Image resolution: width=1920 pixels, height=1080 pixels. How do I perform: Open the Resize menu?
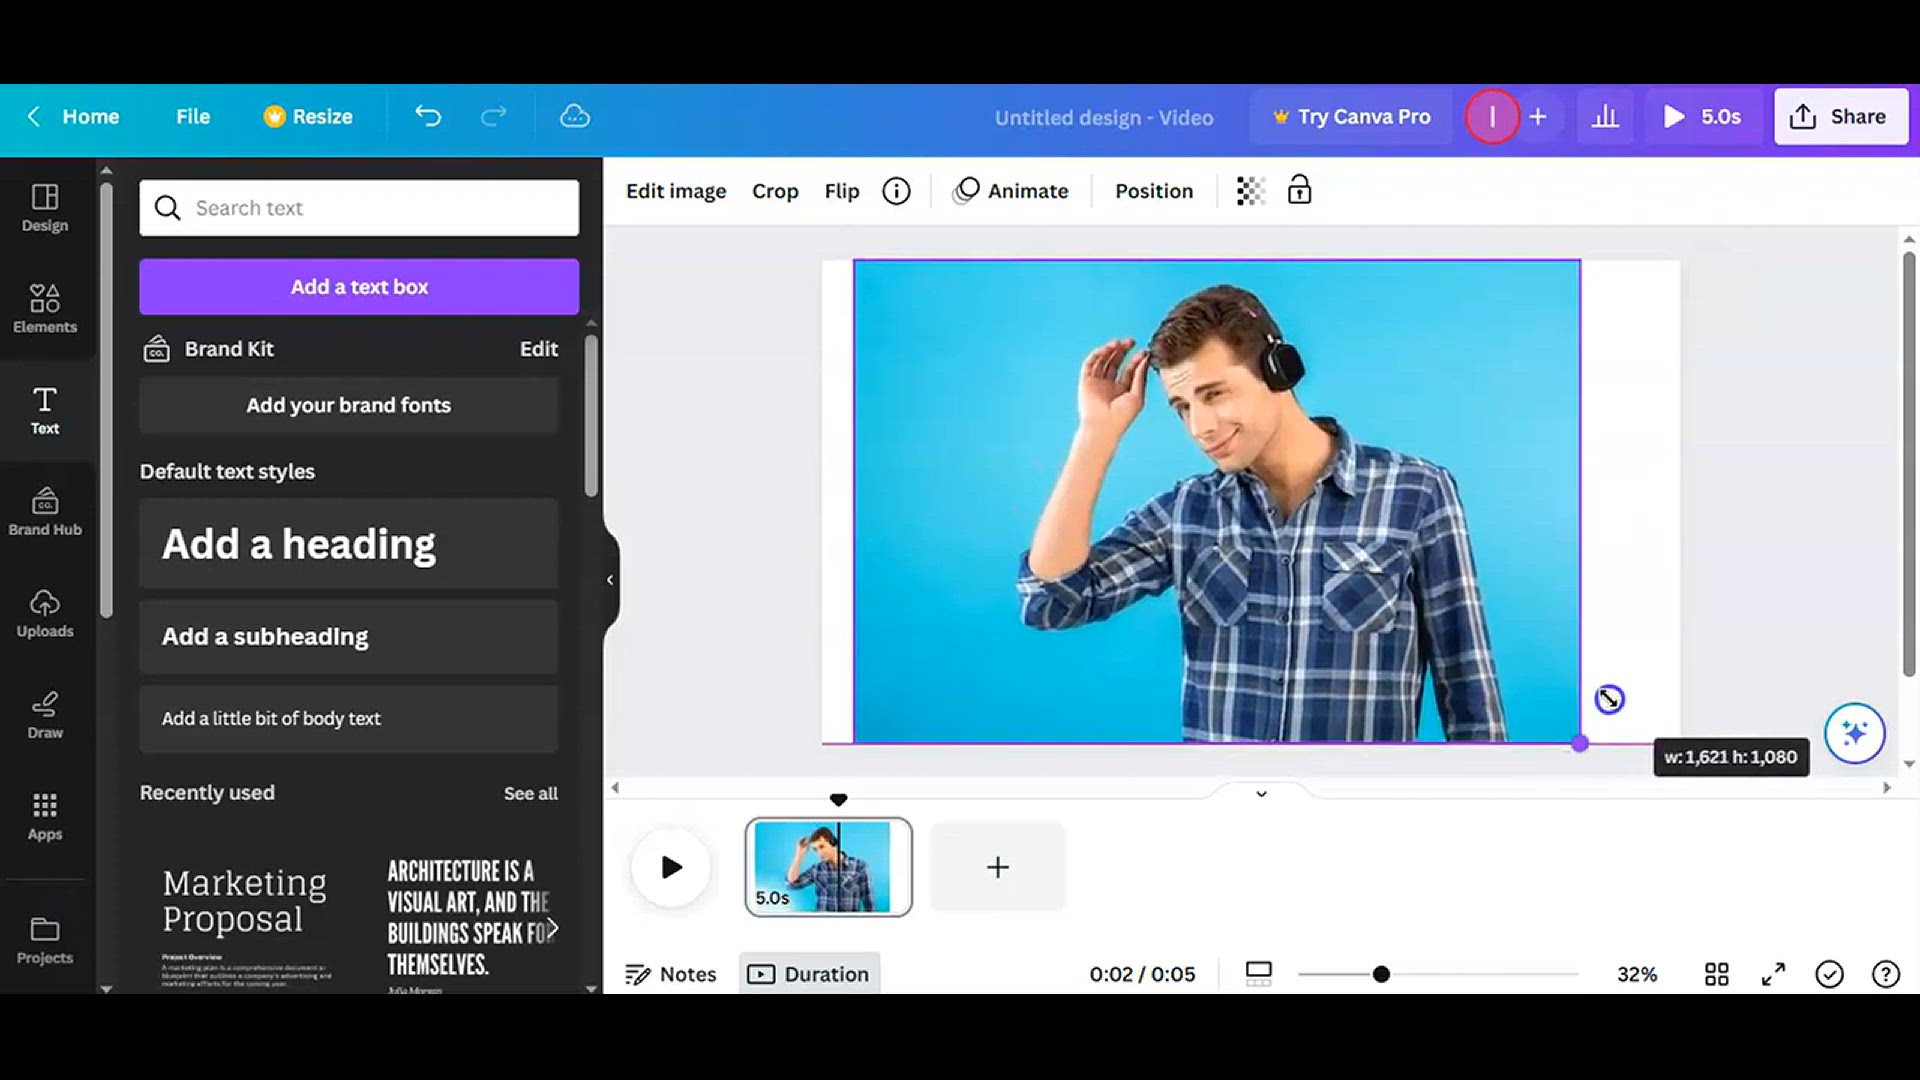[308, 117]
